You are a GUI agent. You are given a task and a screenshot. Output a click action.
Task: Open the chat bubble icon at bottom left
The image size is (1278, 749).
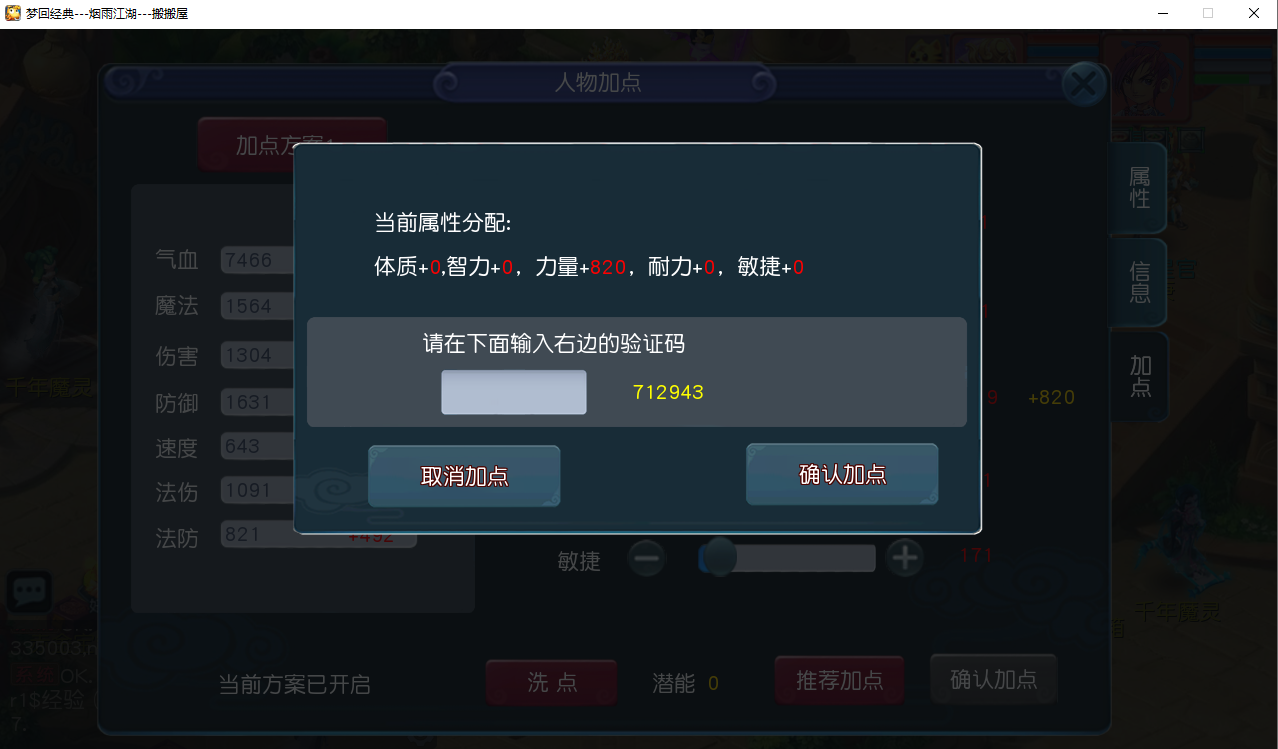tap(29, 592)
